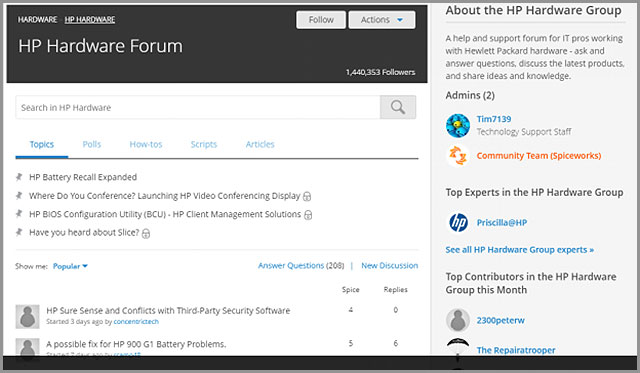Open Tim7139's profile link
Screen dimensions: 640x373
click(x=494, y=119)
